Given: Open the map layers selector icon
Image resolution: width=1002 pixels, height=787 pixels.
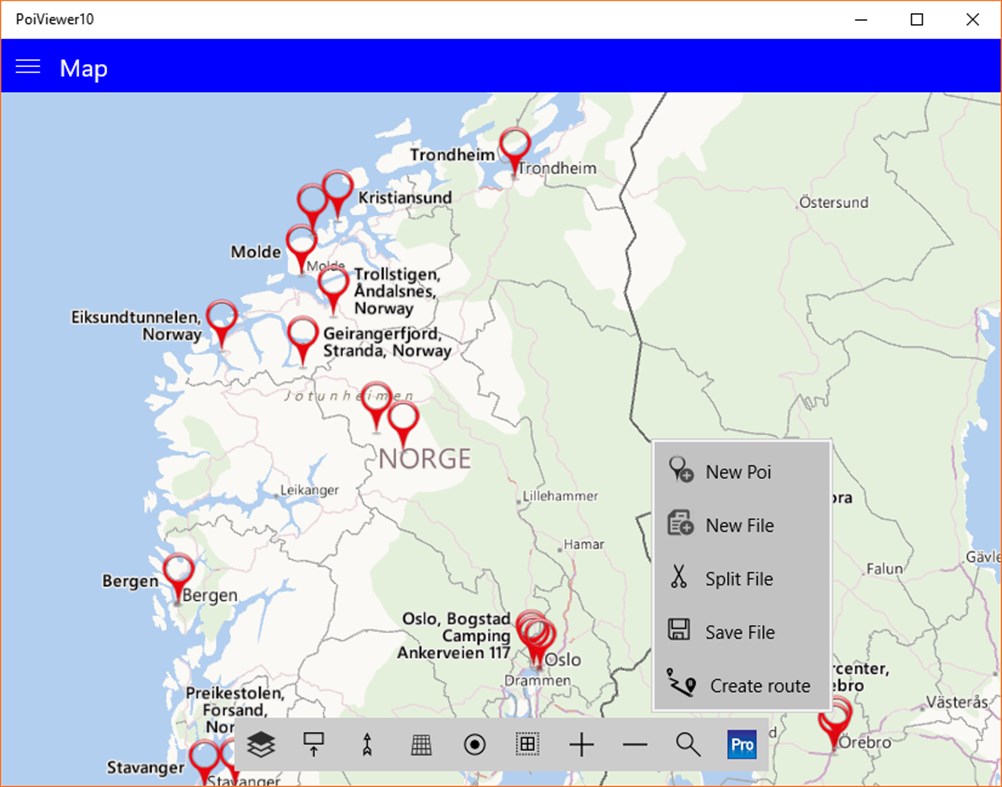Looking at the screenshot, I should 260,744.
